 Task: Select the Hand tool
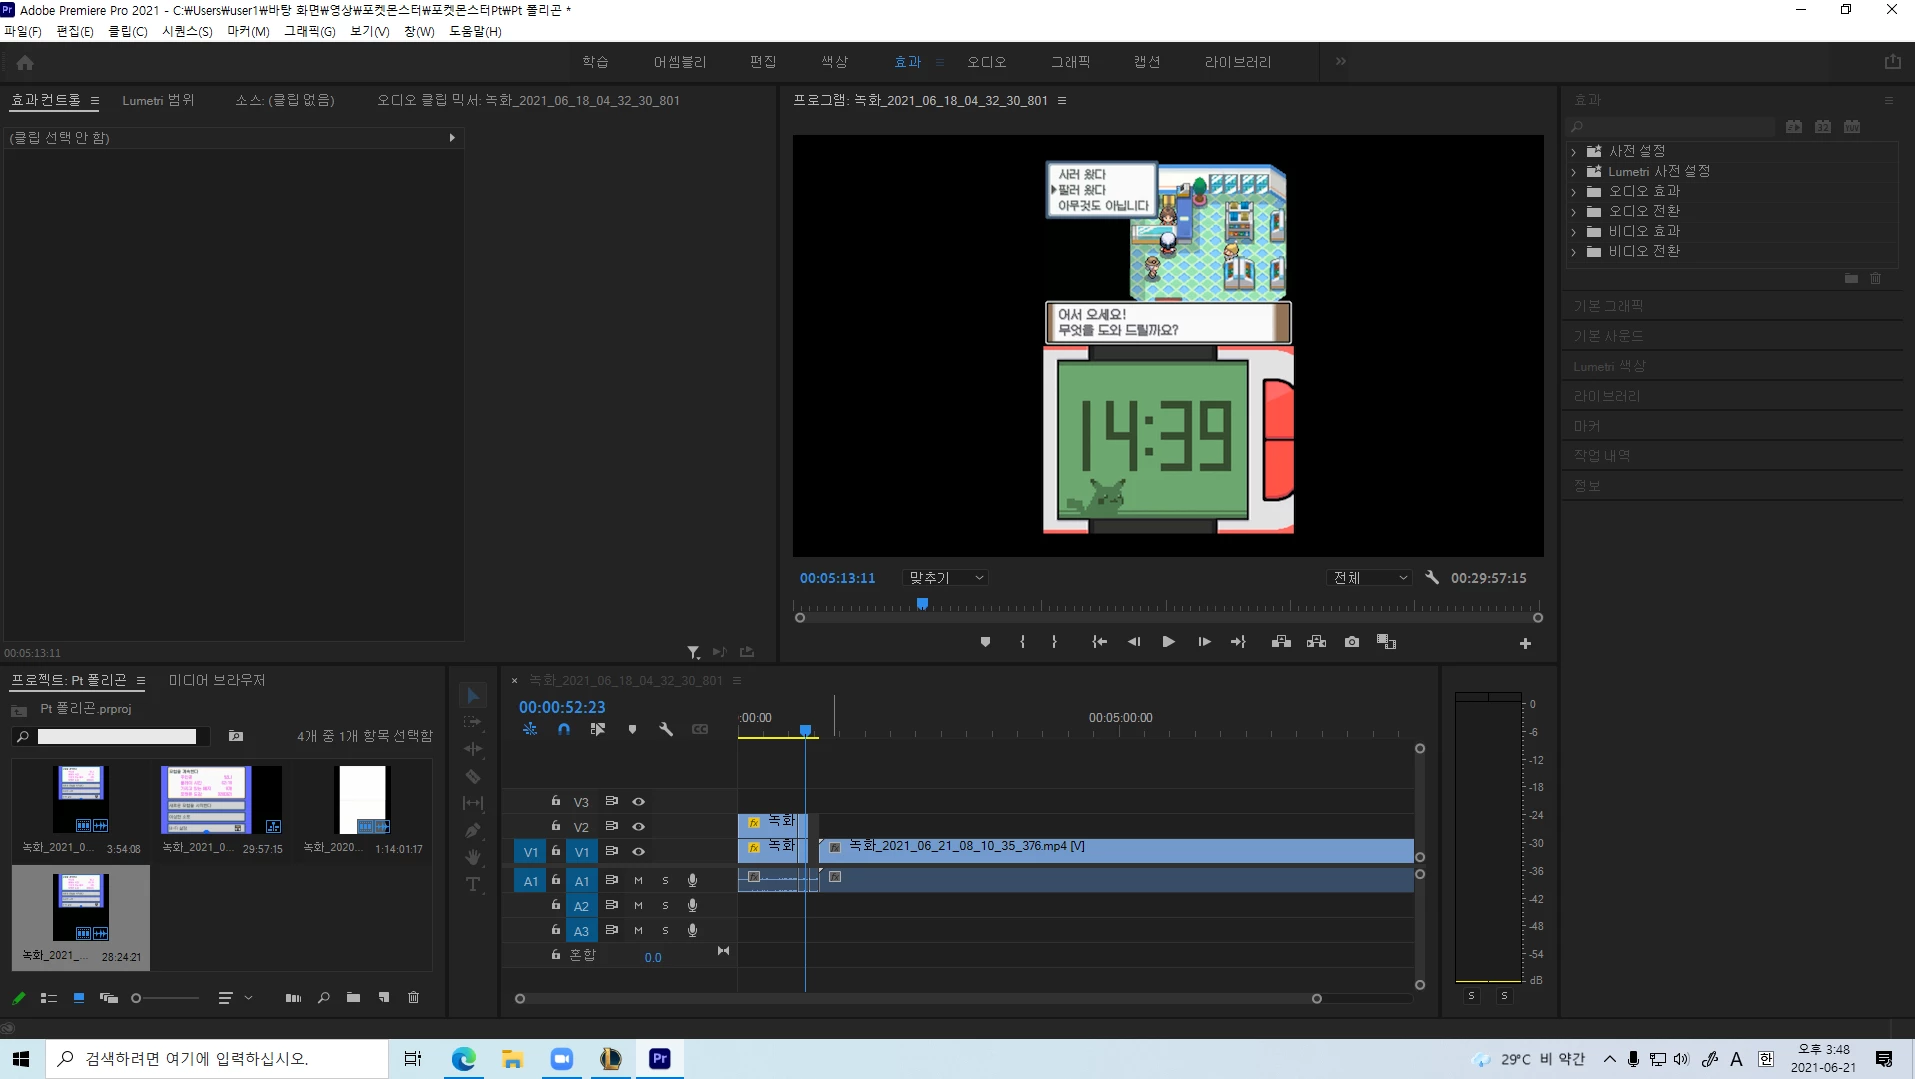tap(473, 857)
